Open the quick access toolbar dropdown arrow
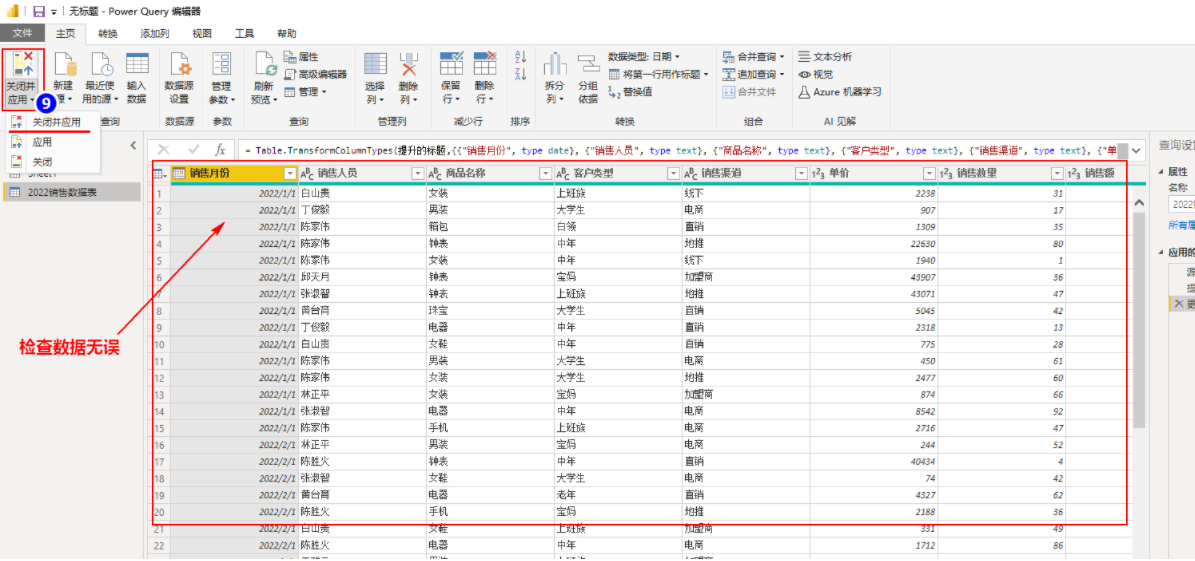1195x561 pixels. point(53,12)
